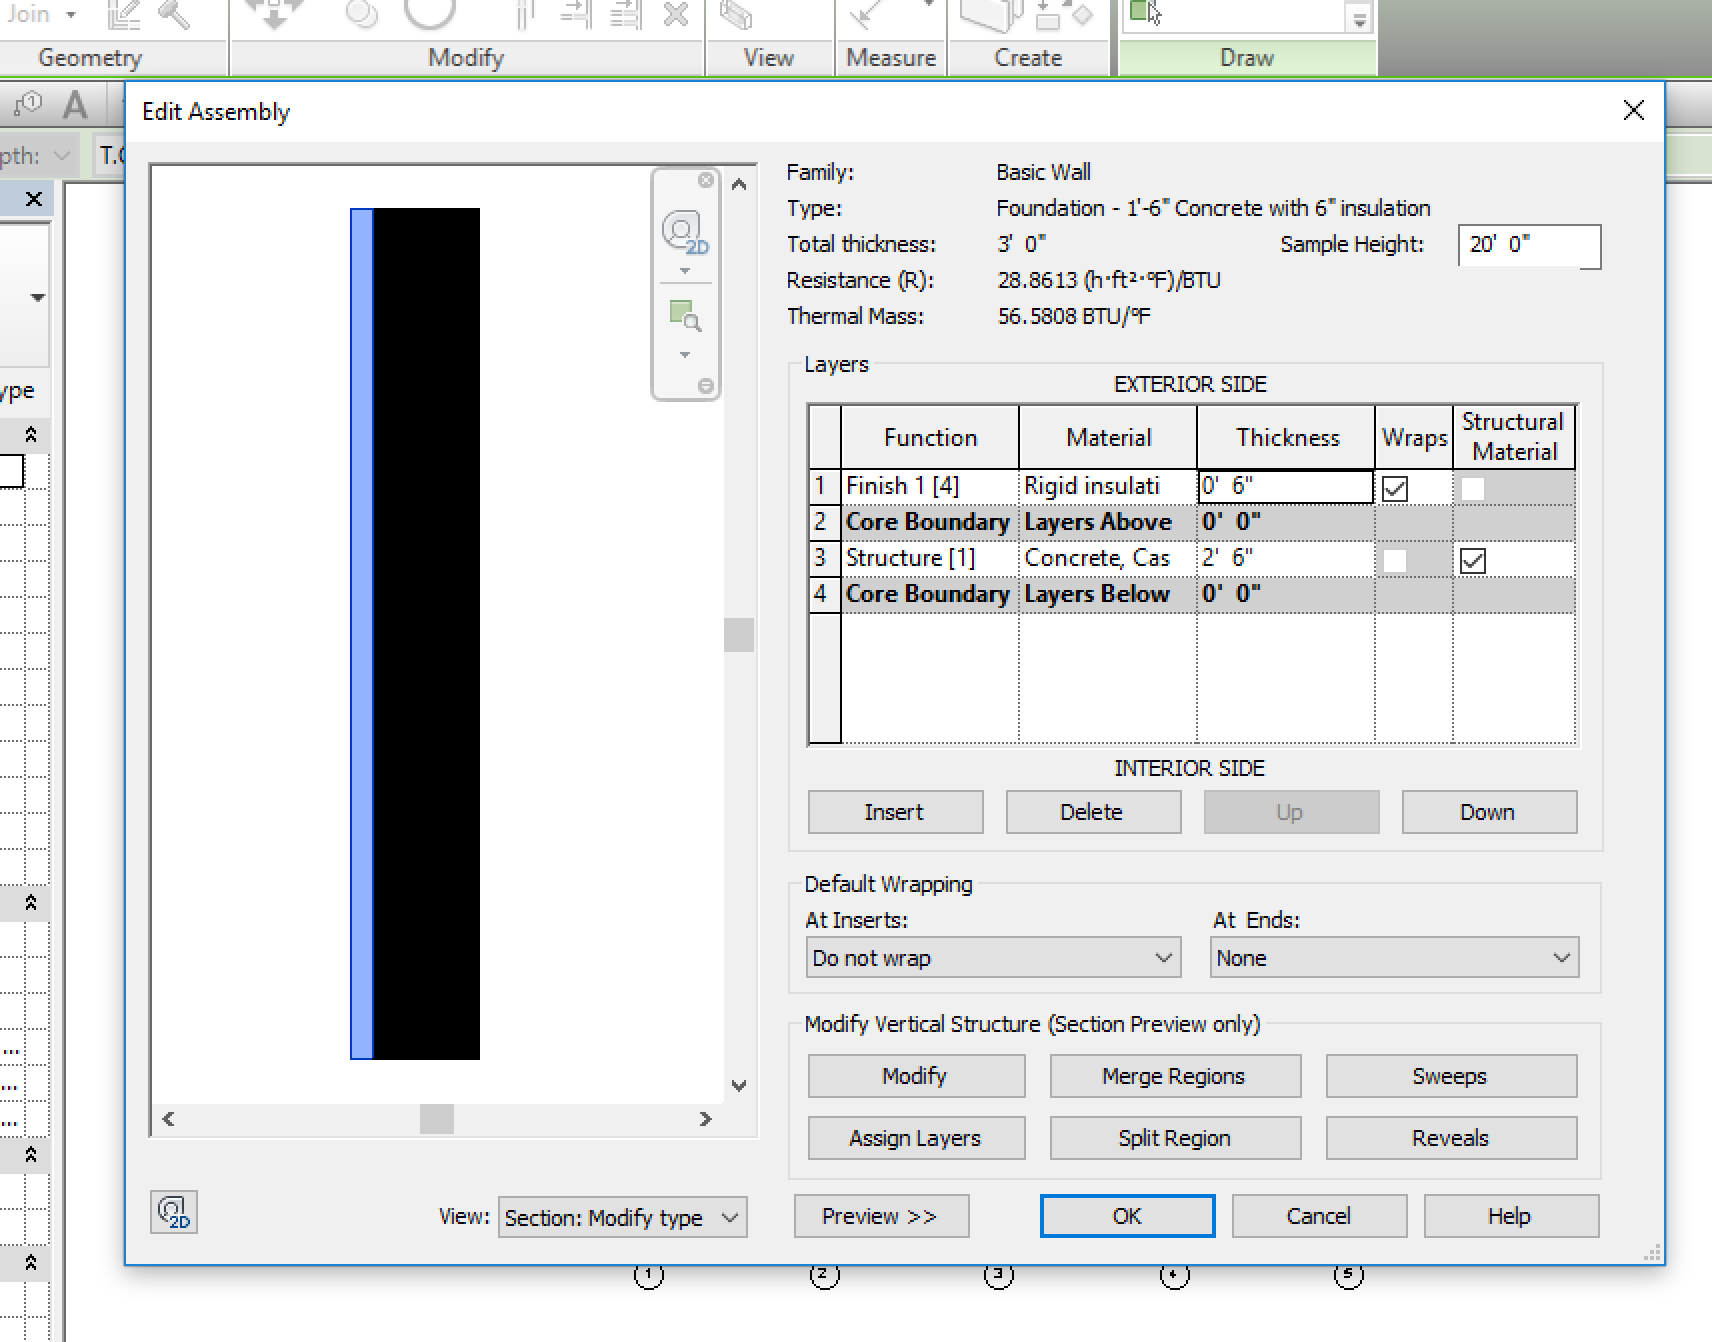1712x1342 pixels.
Task: Click the Assign Layers button
Action: 915,1137
